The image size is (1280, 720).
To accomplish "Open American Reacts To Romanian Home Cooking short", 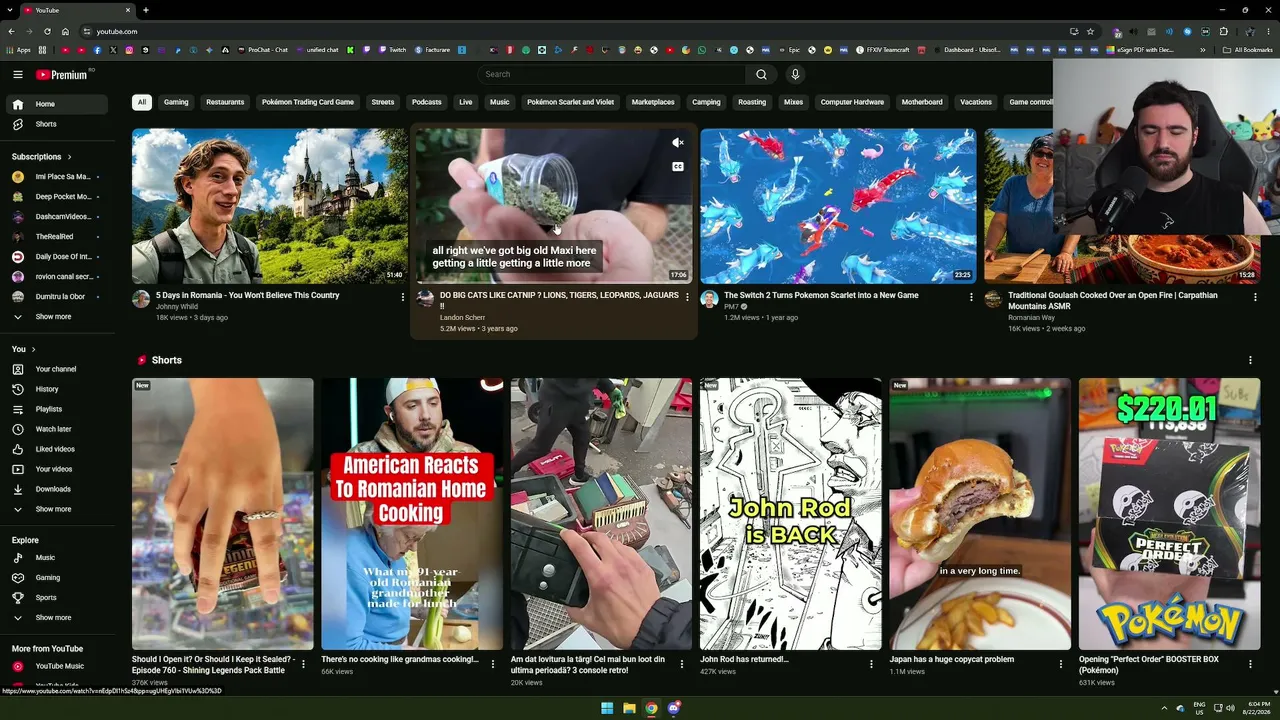I will click(412, 514).
